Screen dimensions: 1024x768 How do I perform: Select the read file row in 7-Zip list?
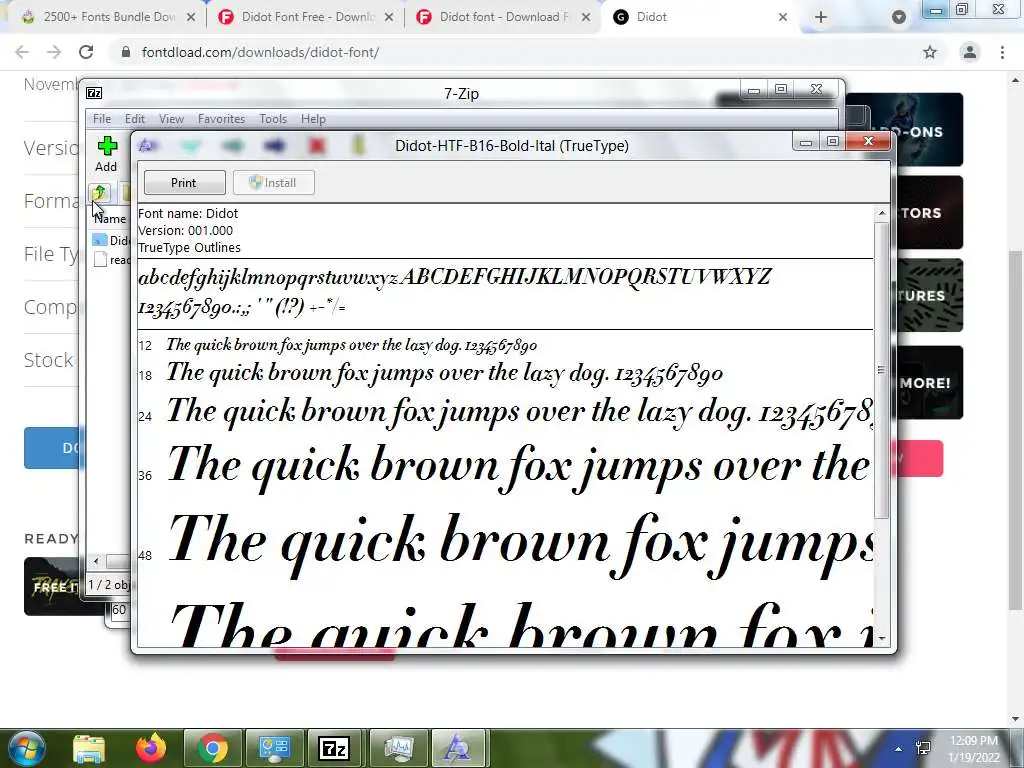coord(111,260)
